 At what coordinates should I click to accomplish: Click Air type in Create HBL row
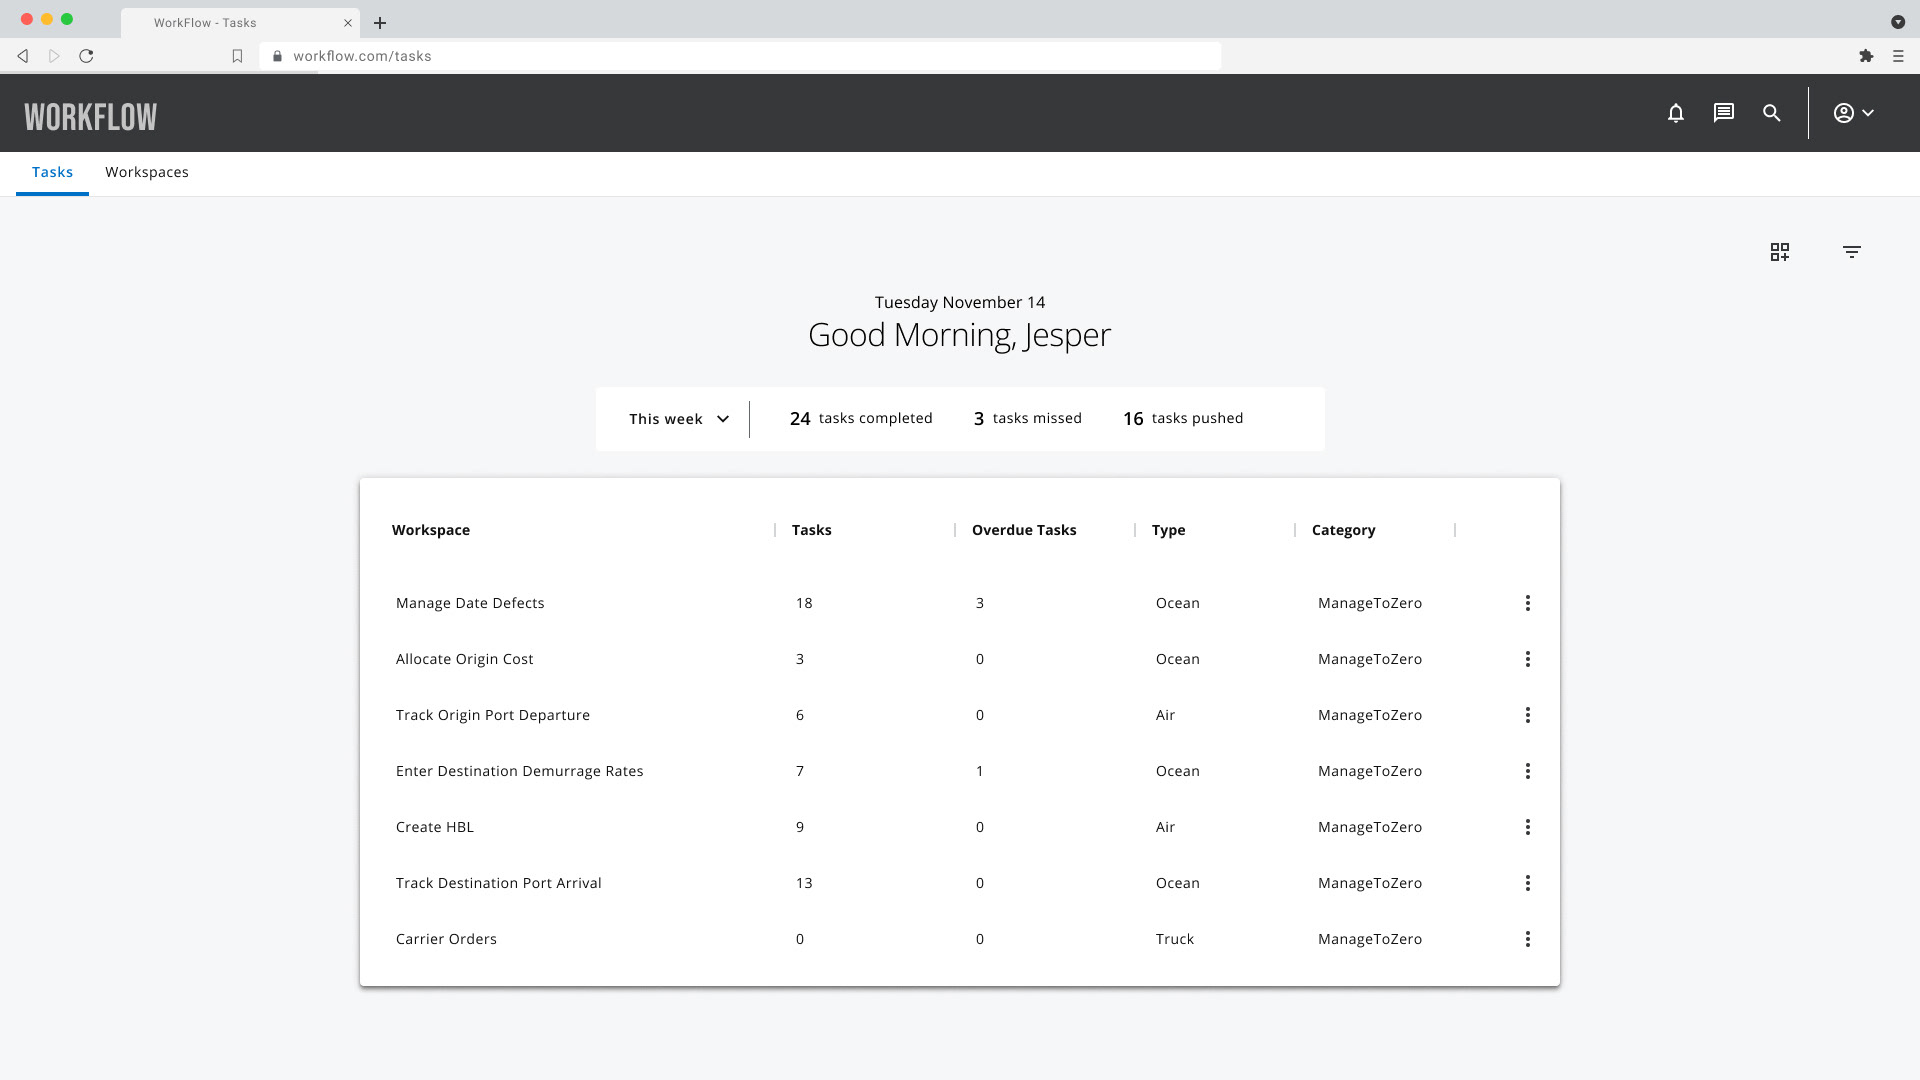[1166, 827]
